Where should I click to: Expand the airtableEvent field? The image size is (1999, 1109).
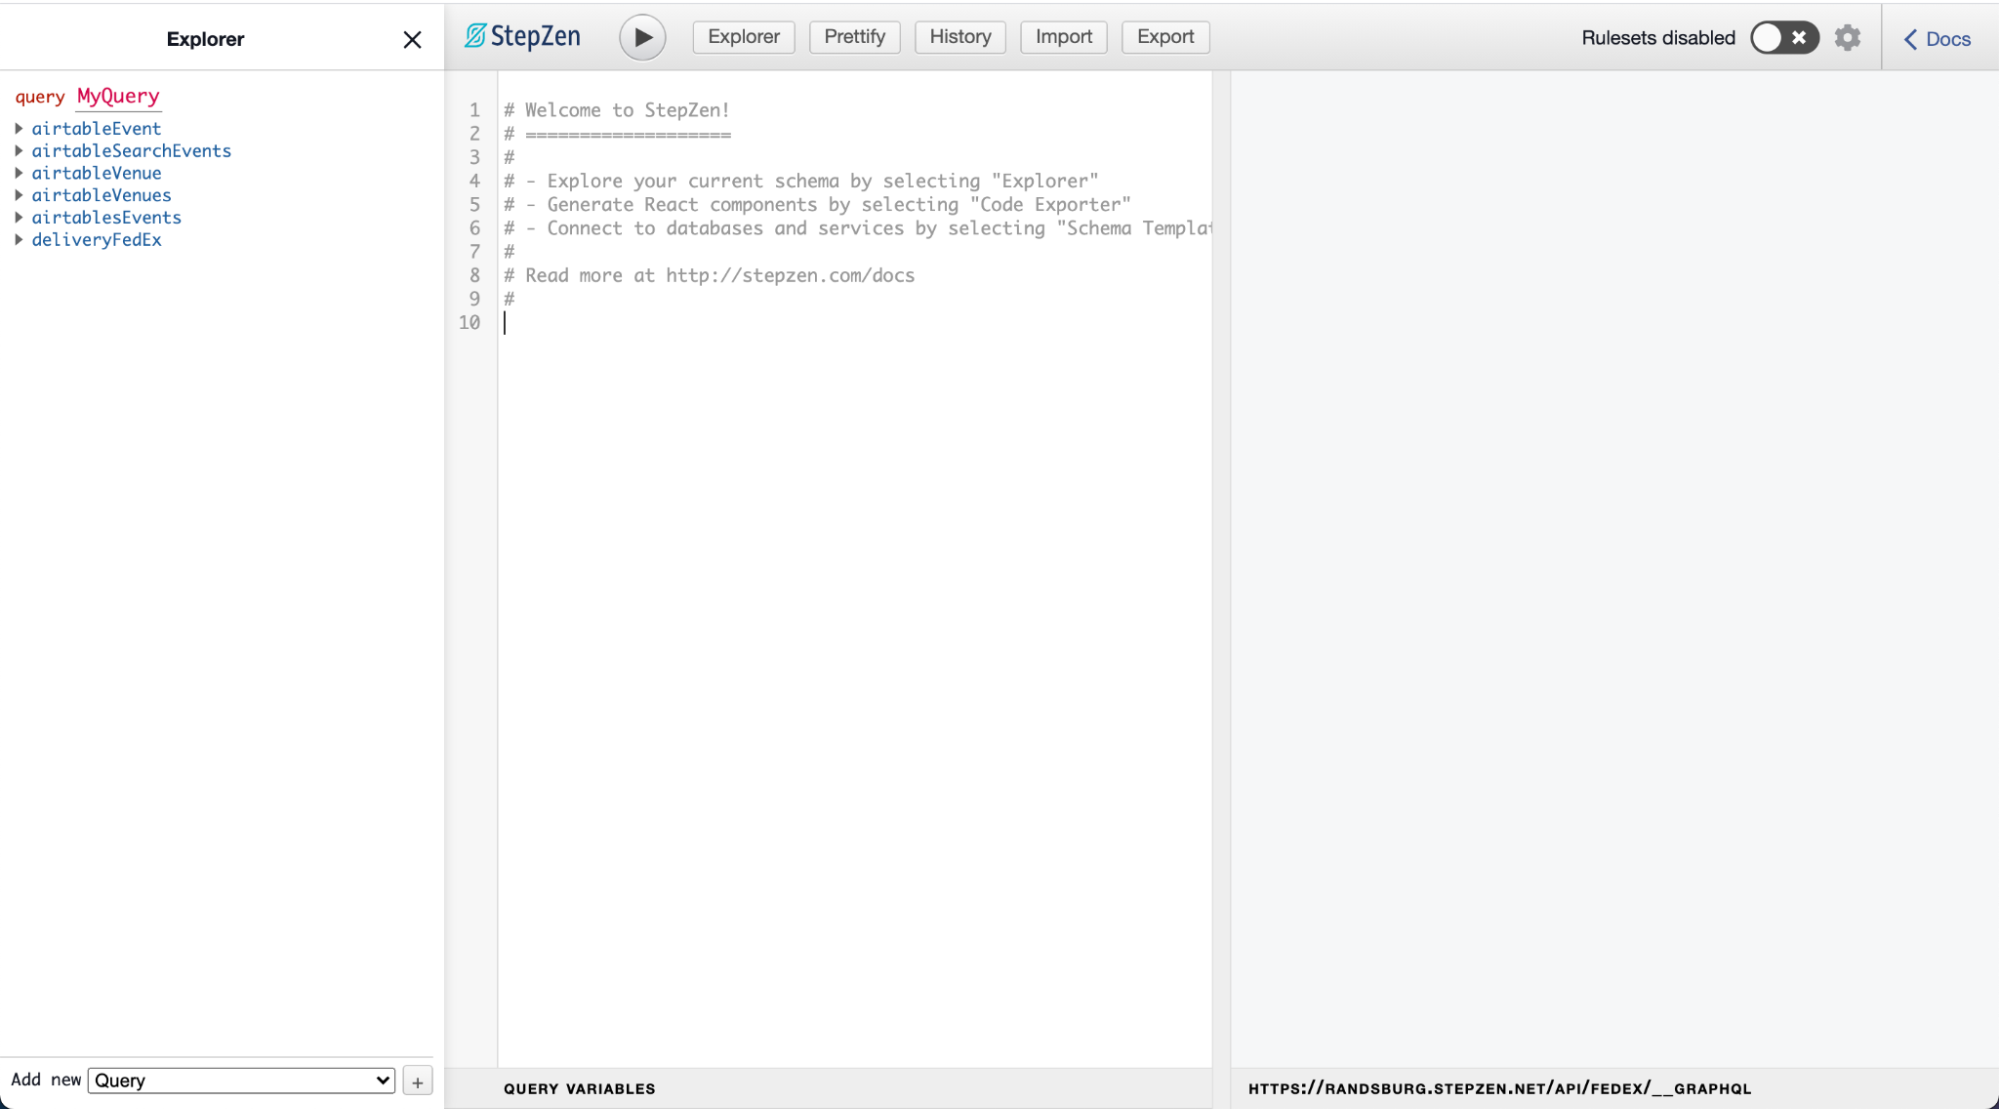click(x=18, y=128)
